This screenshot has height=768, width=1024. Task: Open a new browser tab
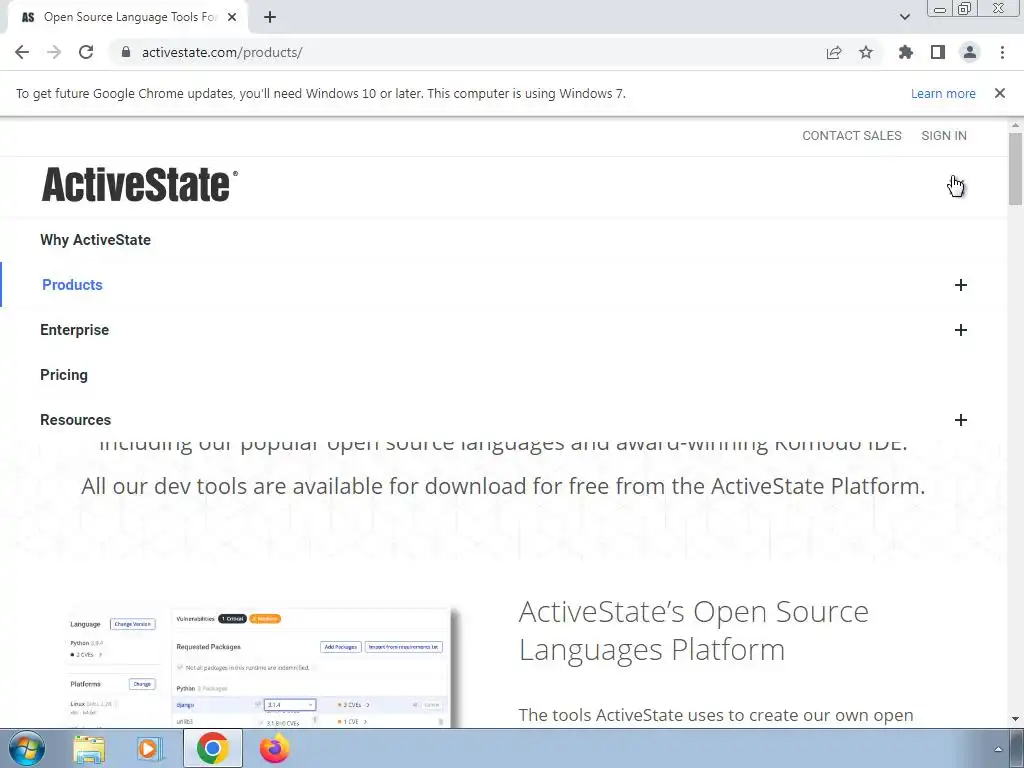point(270,17)
